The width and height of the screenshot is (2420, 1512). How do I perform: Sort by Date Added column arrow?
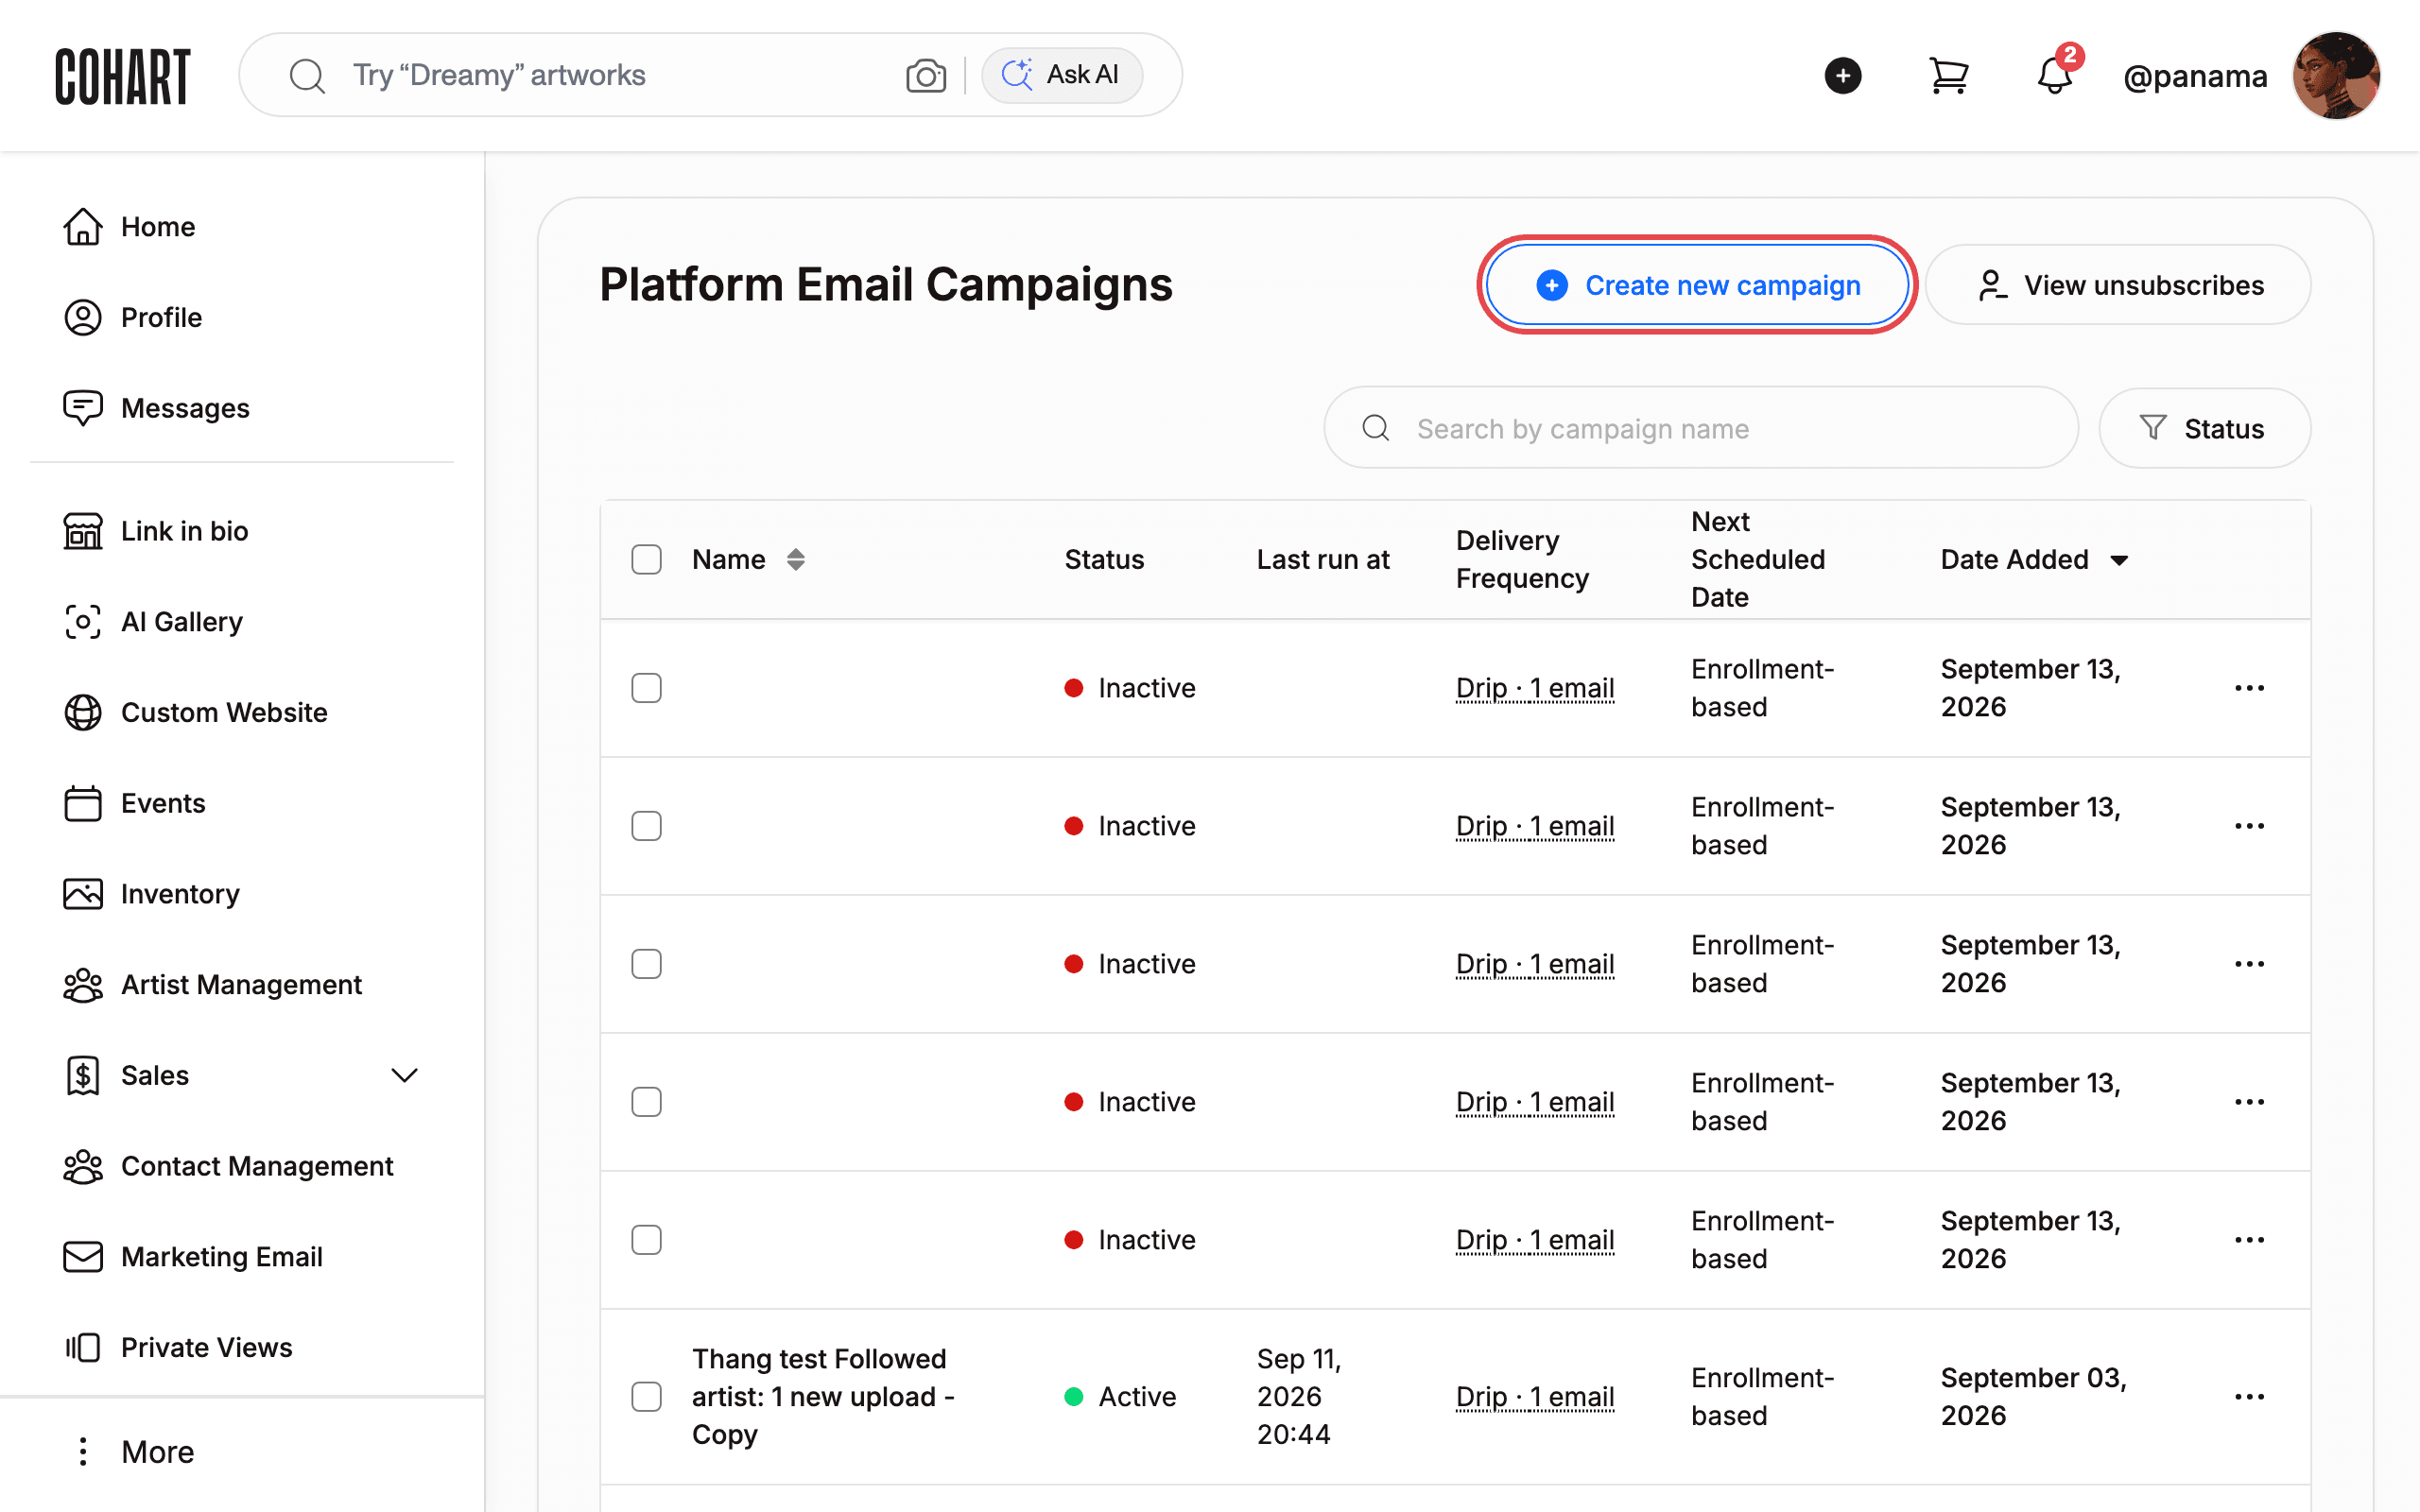(2119, 560)
